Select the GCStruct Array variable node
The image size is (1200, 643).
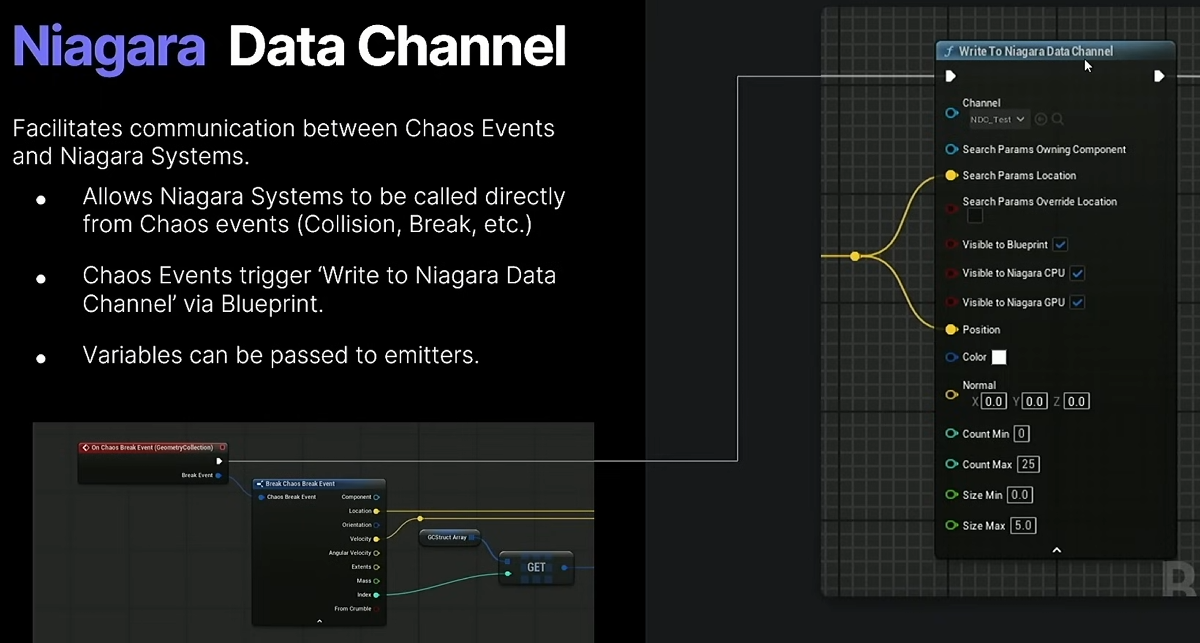(449, 537)
